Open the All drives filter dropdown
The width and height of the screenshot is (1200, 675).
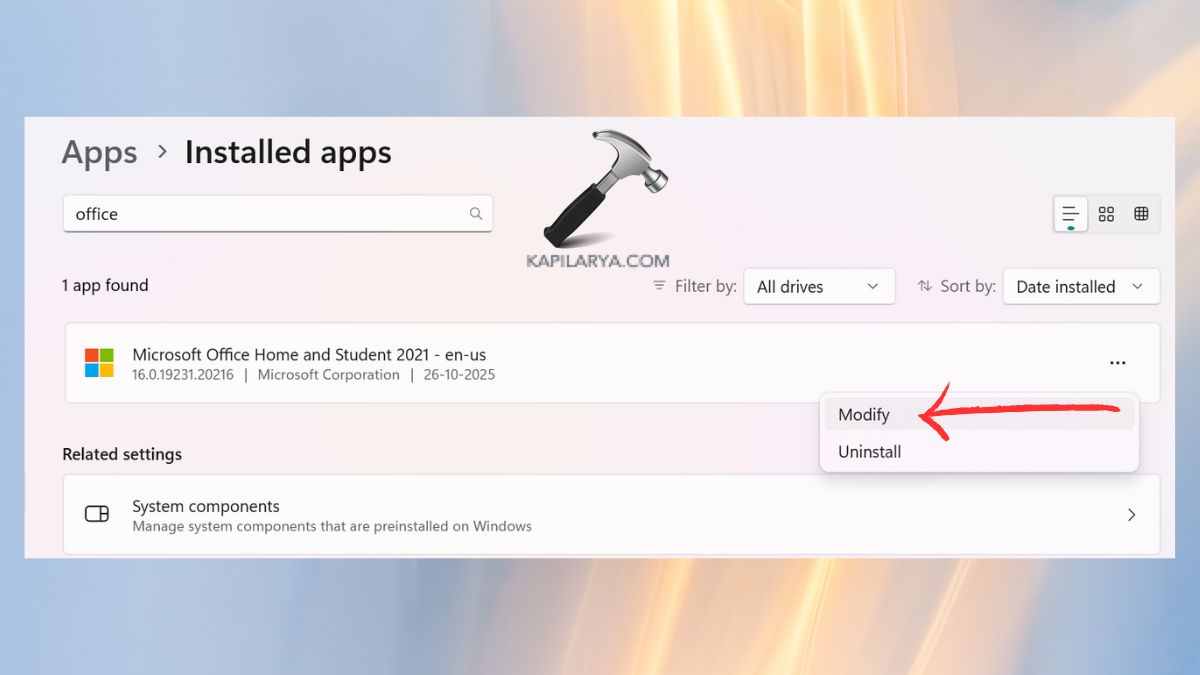[x=819, y=287]
